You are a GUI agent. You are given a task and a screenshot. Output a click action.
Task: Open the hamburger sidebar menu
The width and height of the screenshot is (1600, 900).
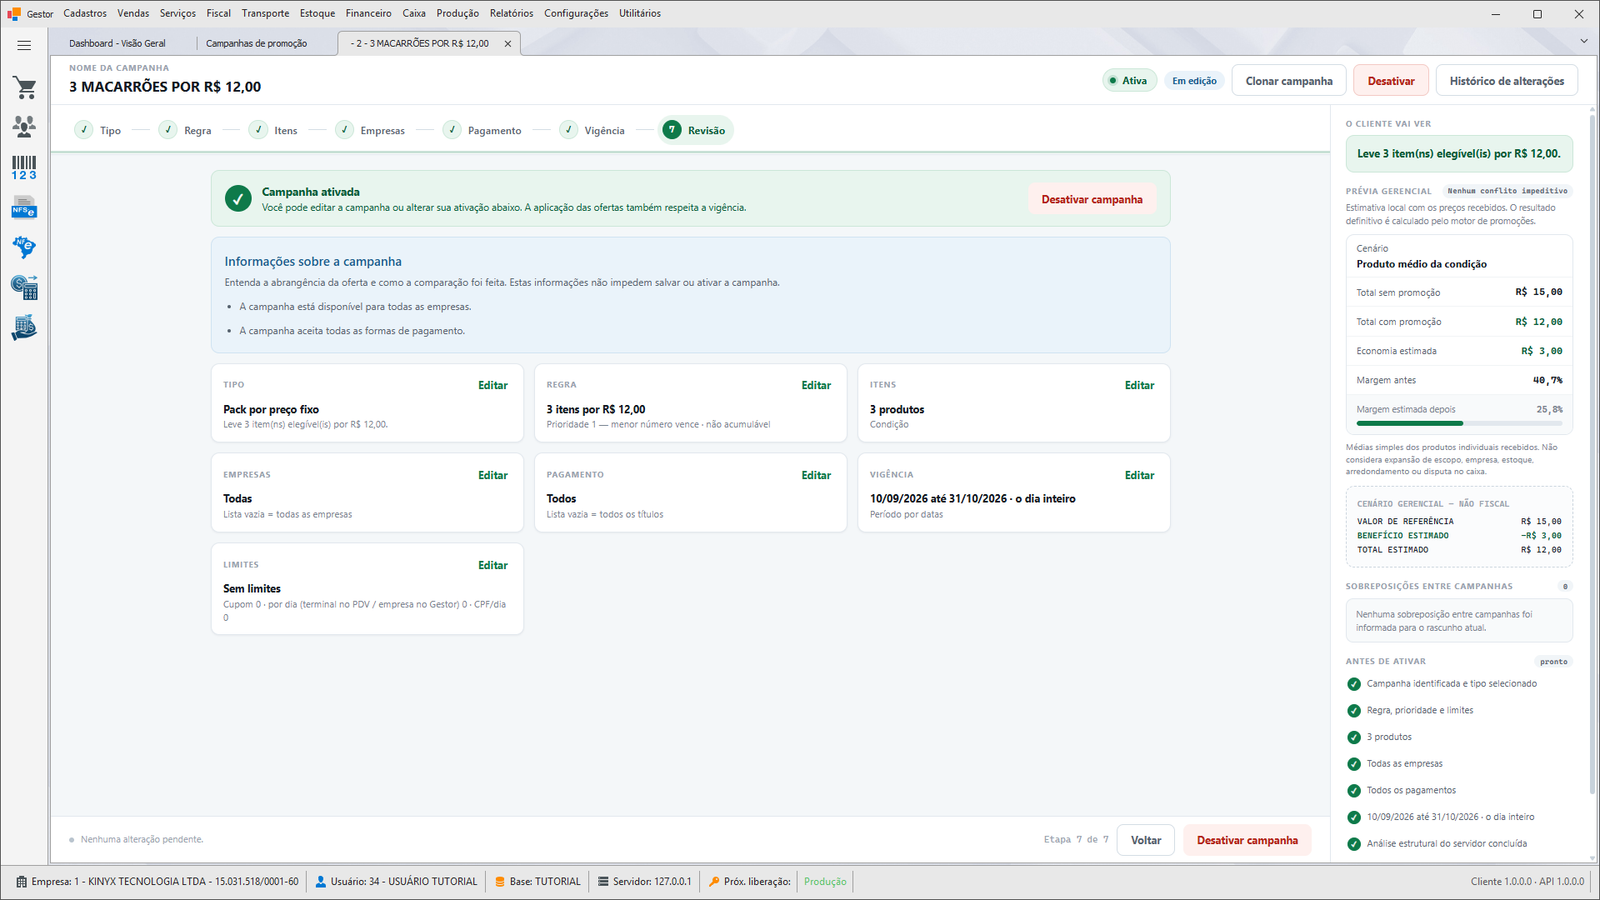pos(24,45)
